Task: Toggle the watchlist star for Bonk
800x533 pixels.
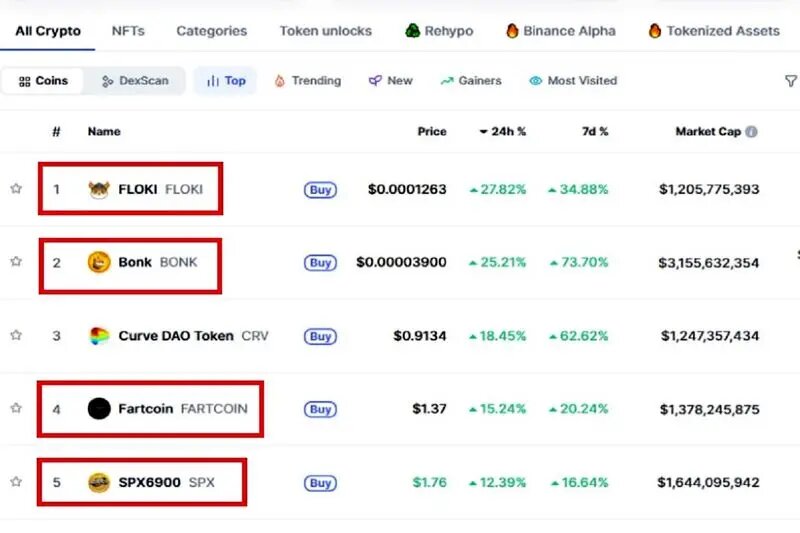Action: coord(16,261)
